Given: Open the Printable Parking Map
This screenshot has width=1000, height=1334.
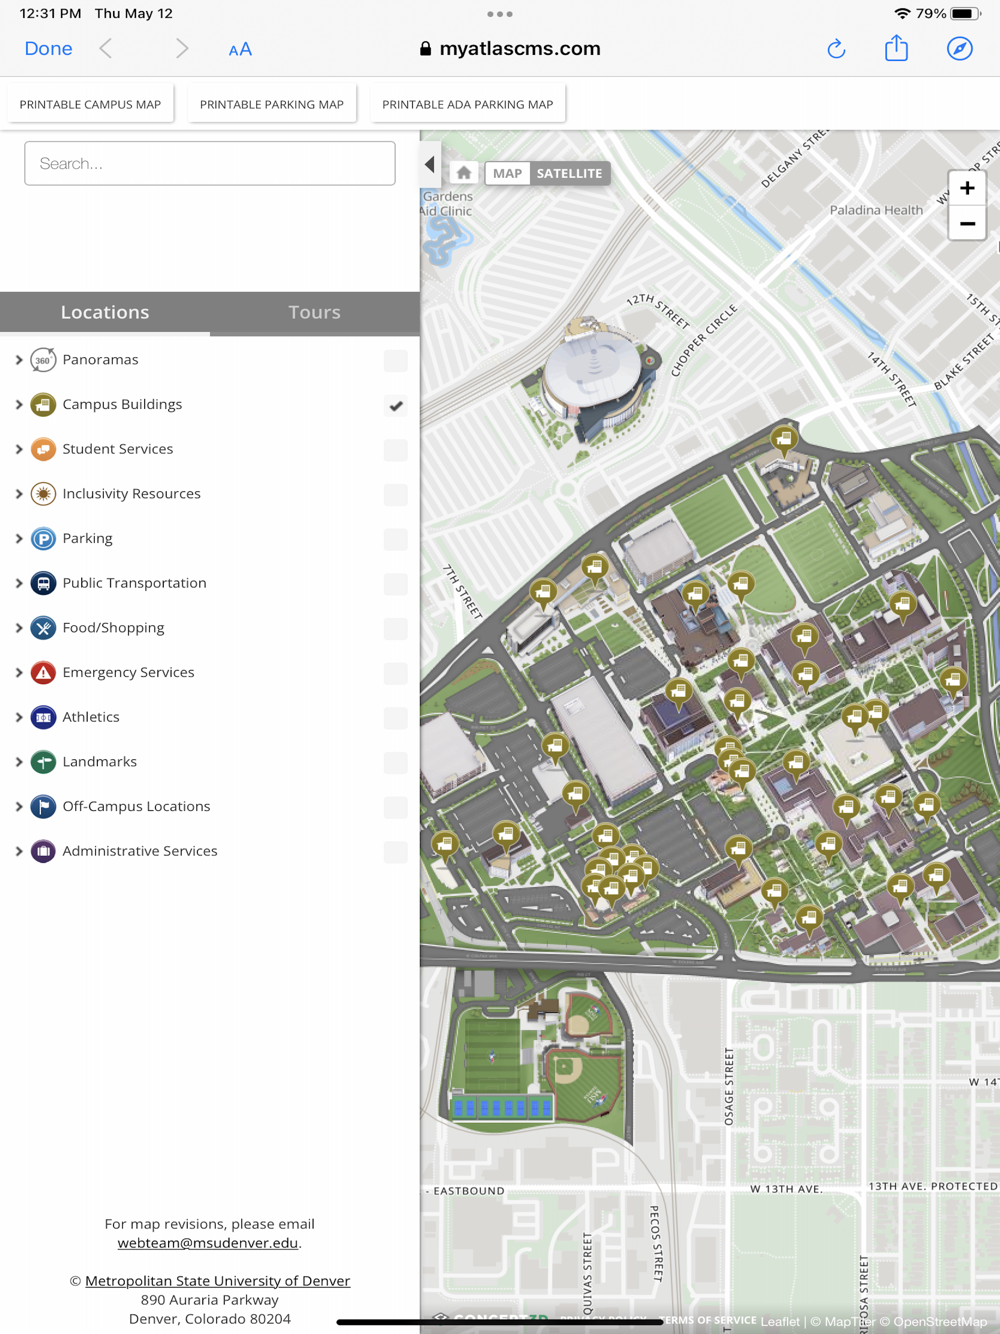Looking at the screenshot, I should pos(272,104).
